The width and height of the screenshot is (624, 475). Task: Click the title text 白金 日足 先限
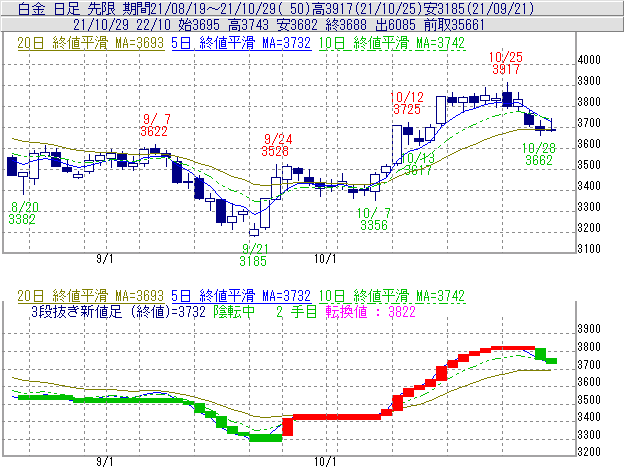click(66, 8)
